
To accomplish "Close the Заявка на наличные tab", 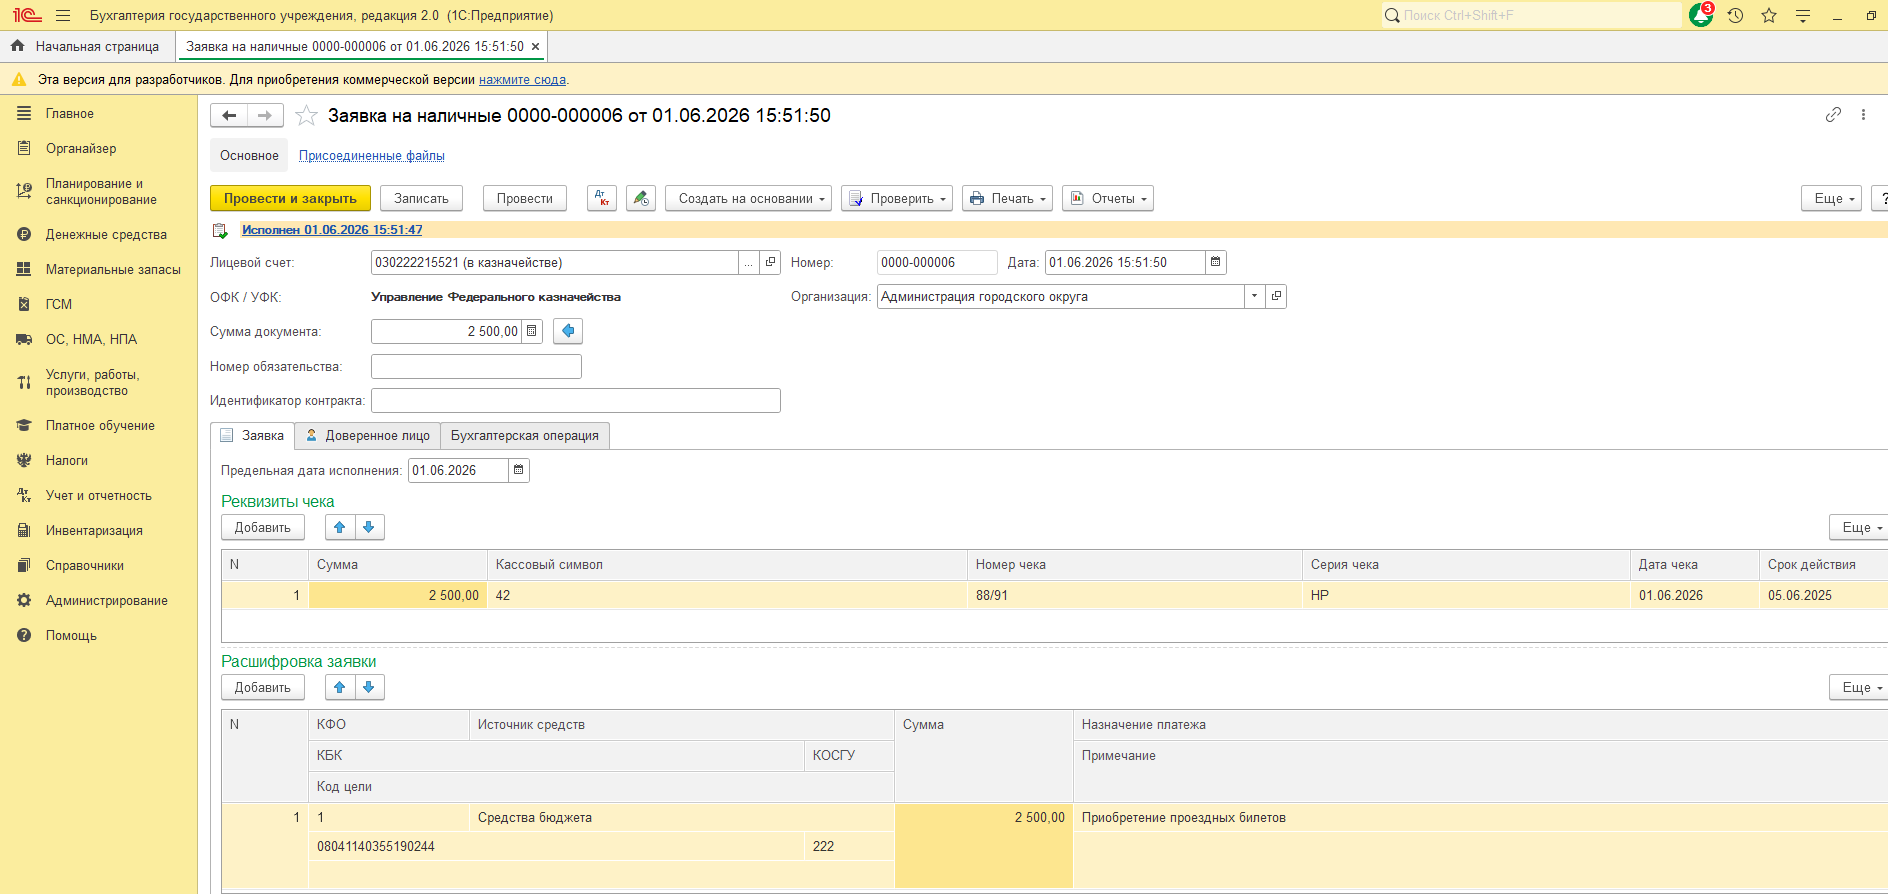I will pyautogui.click(x=535, y=46).
